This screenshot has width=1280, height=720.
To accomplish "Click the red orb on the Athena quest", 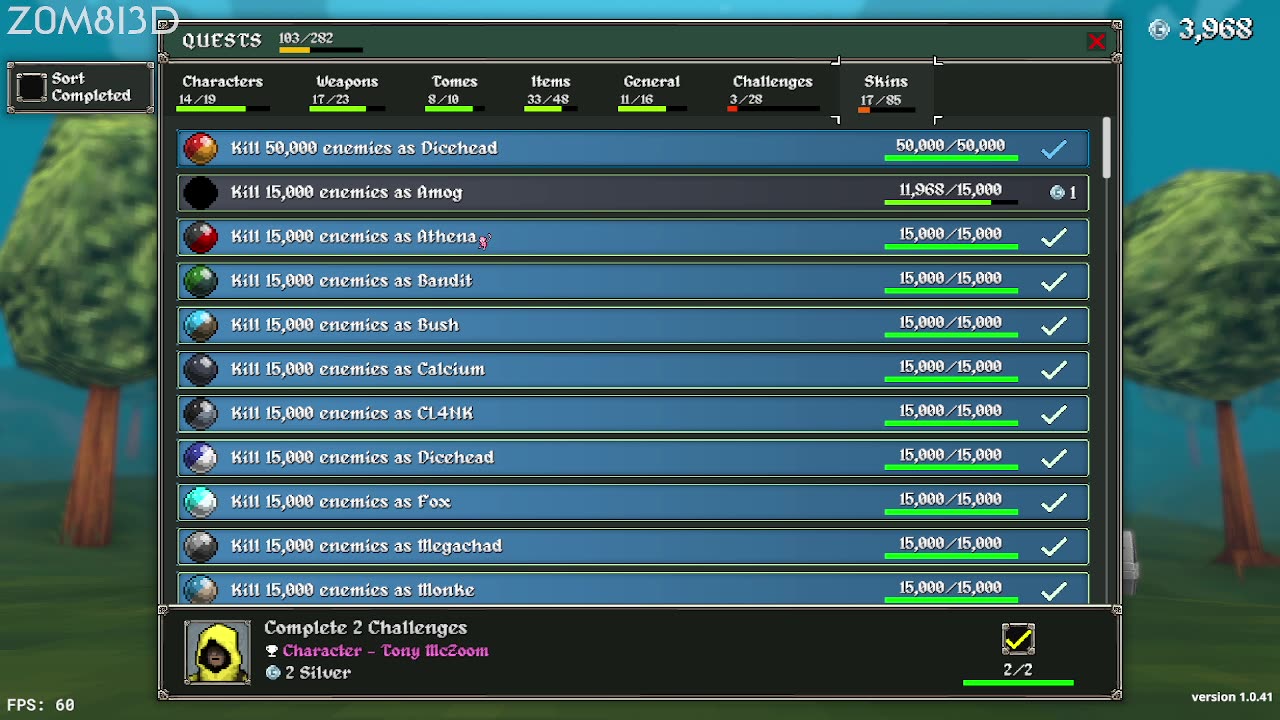I will pos(200,237).
